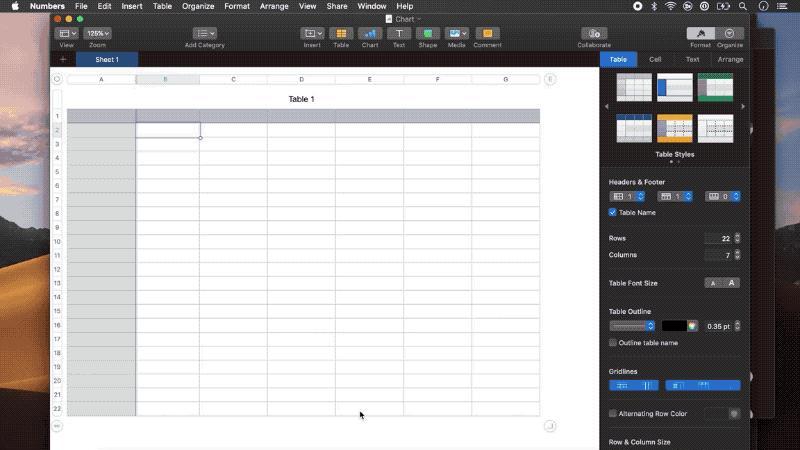
Task: Click the Chart toolbar icon
Action: (x=370, y=34)
